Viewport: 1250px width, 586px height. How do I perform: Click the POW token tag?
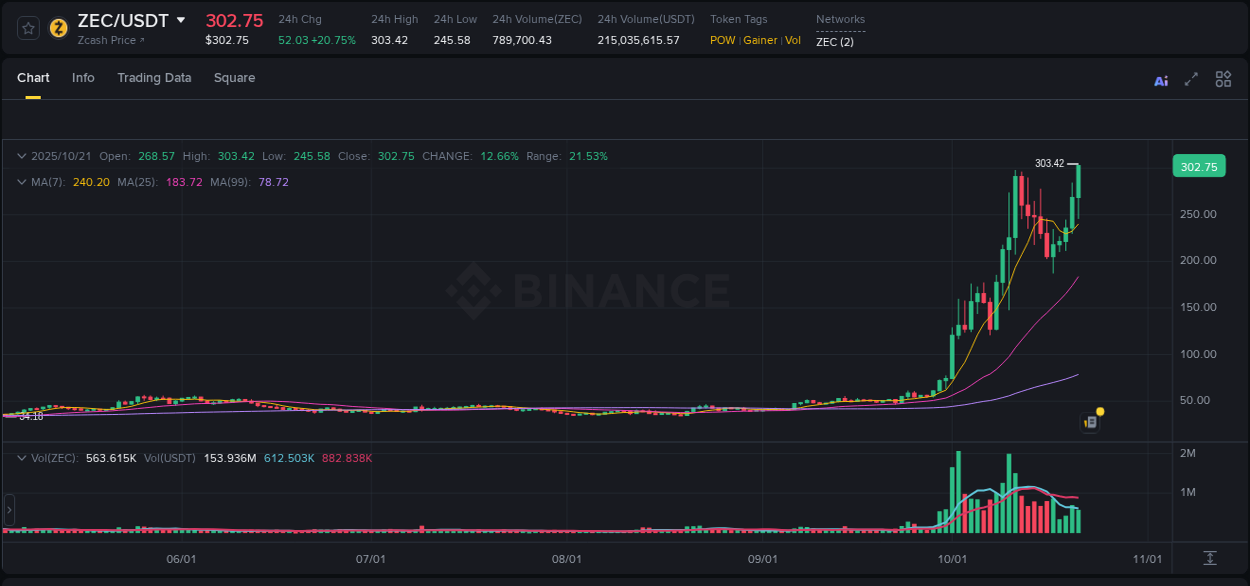coord(722,40)
